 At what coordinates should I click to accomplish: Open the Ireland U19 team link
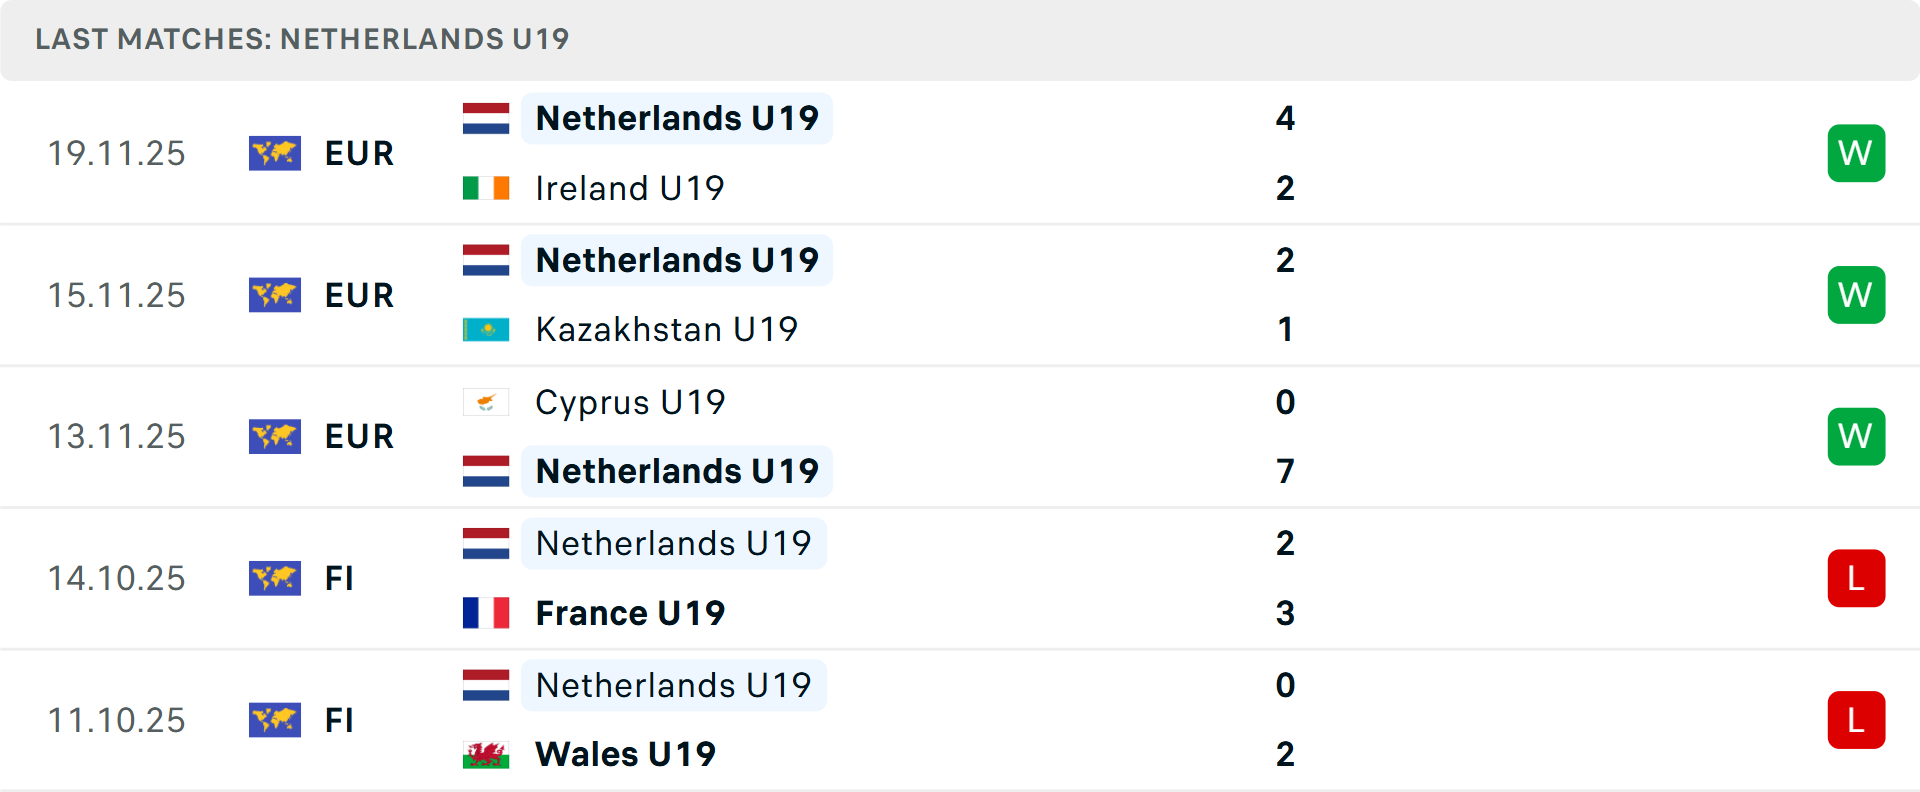click(629, 188)
